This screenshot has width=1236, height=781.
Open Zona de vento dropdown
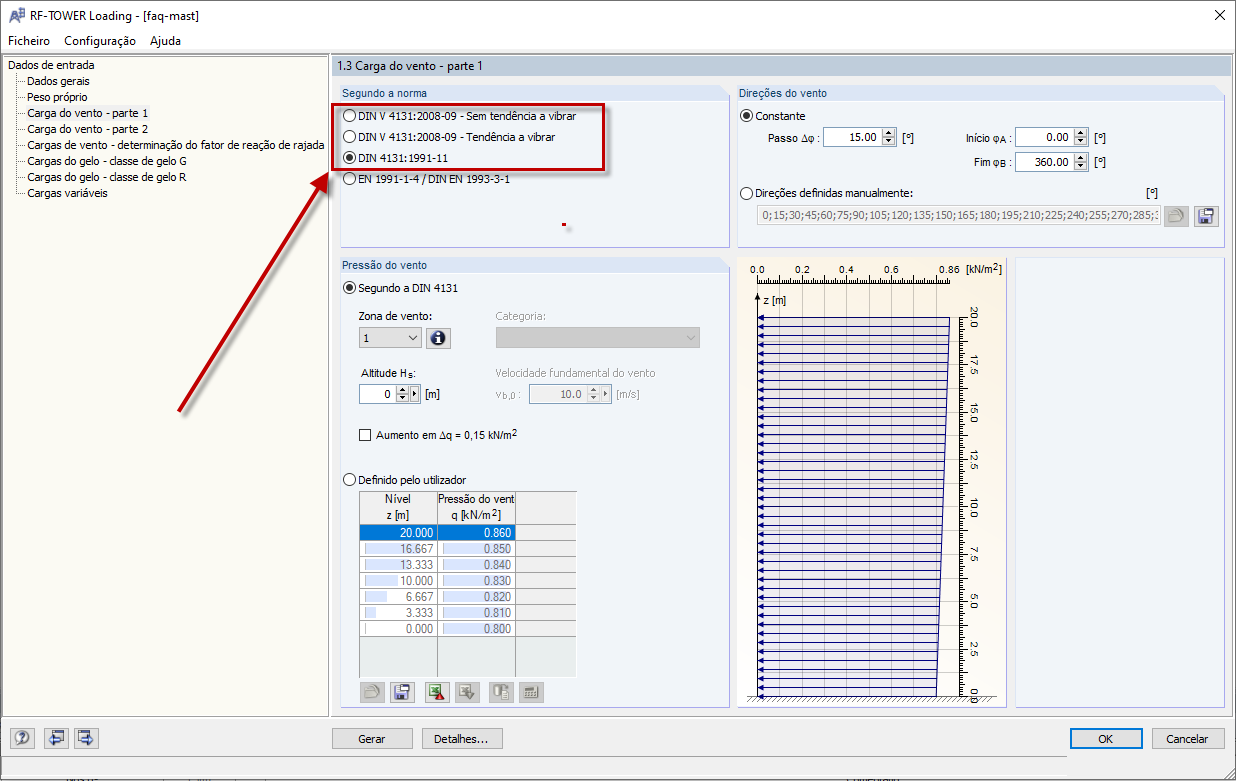pos(390,338)
